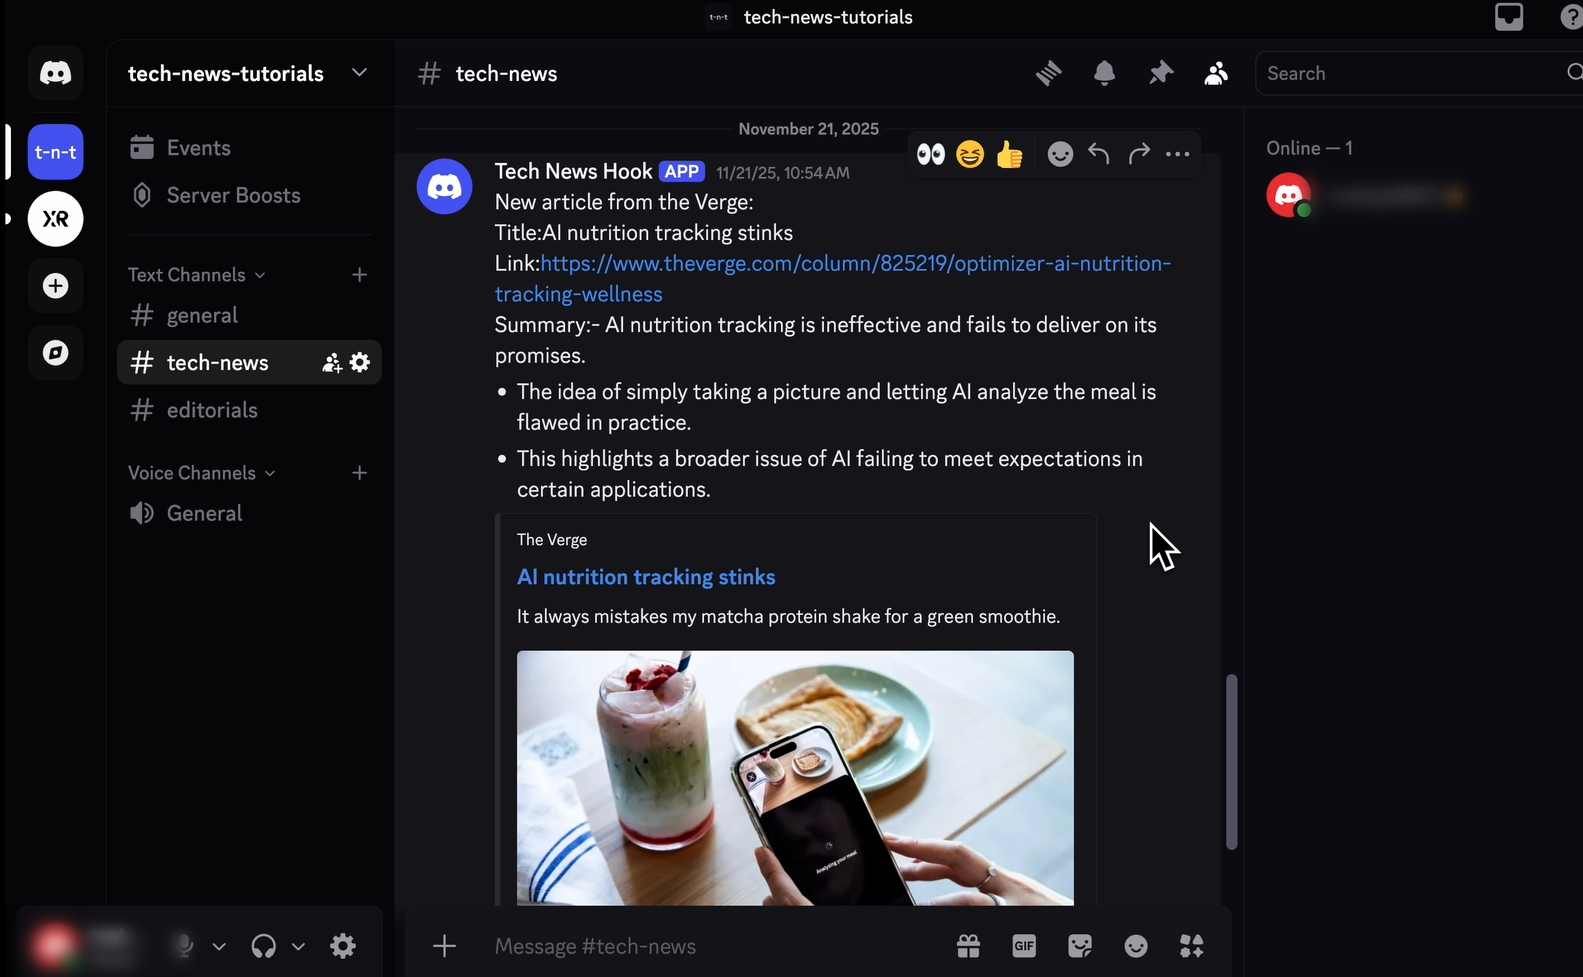The image size is (1583, 977).
Task: Collapse the Text Channels category
Action: click(x=196, y=275)
